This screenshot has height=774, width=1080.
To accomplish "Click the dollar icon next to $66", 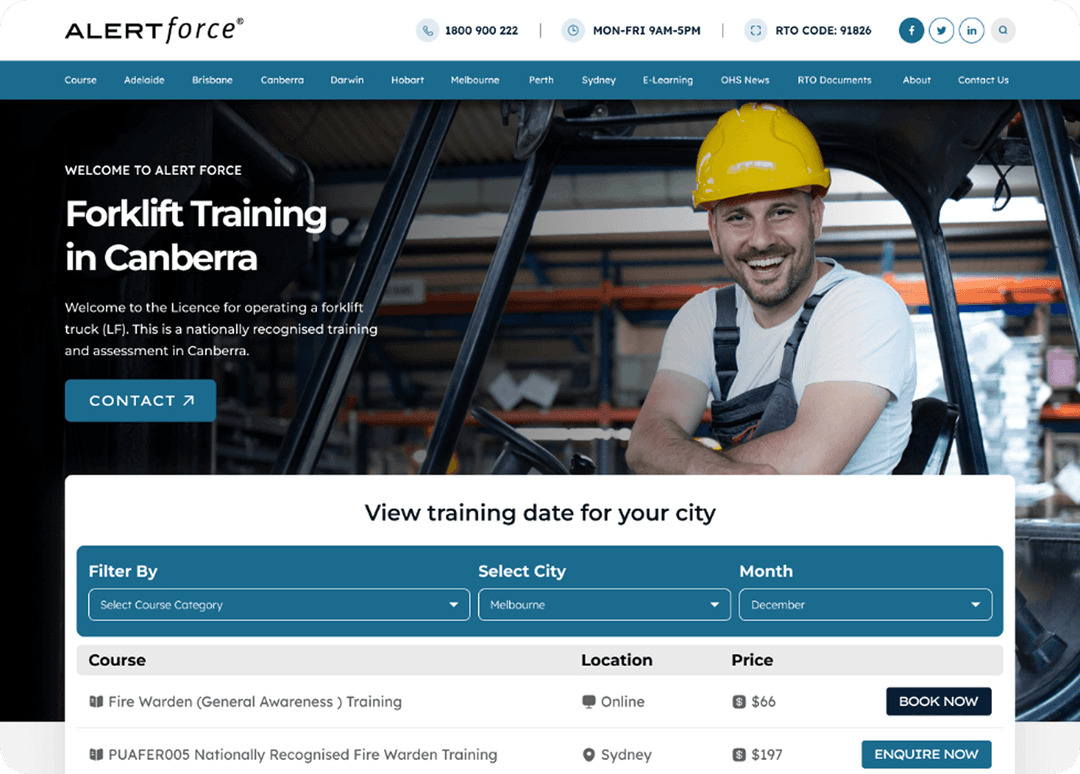I will [x=739, y=702].
